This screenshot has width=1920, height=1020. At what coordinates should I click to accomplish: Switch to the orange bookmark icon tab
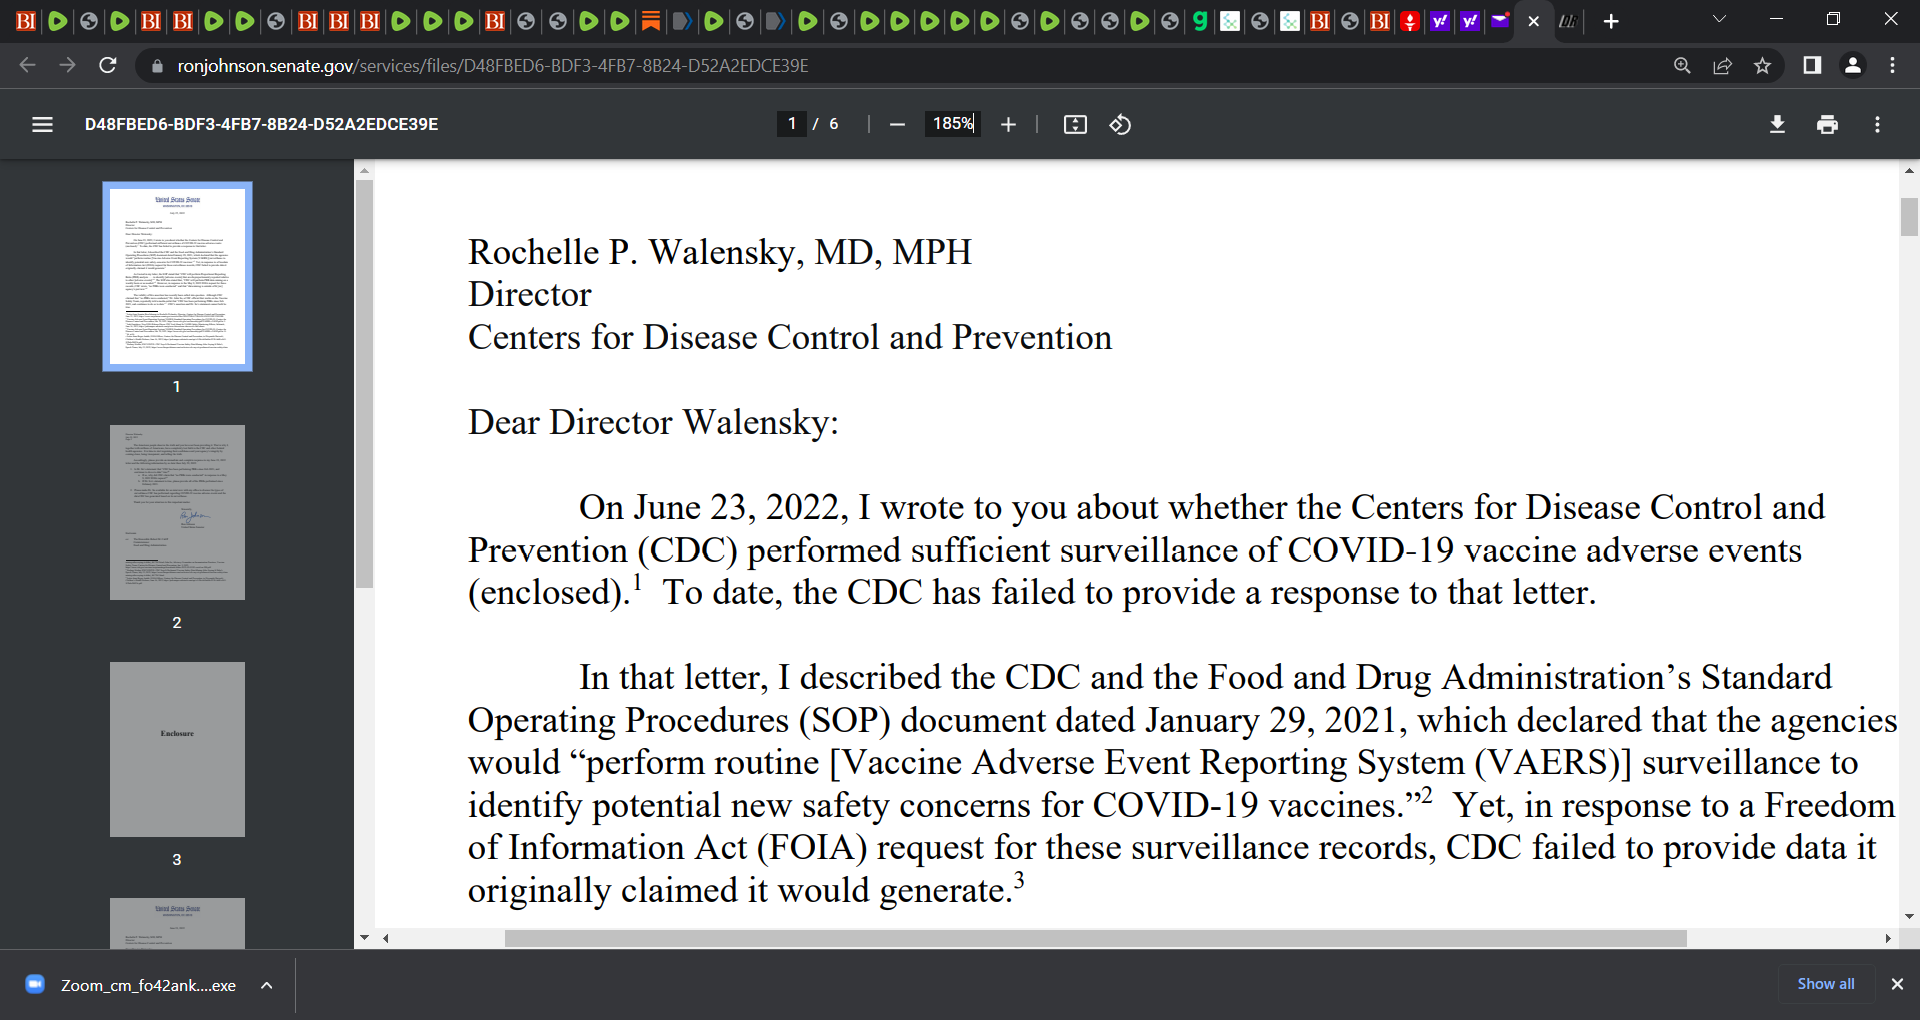pos(651,21)
